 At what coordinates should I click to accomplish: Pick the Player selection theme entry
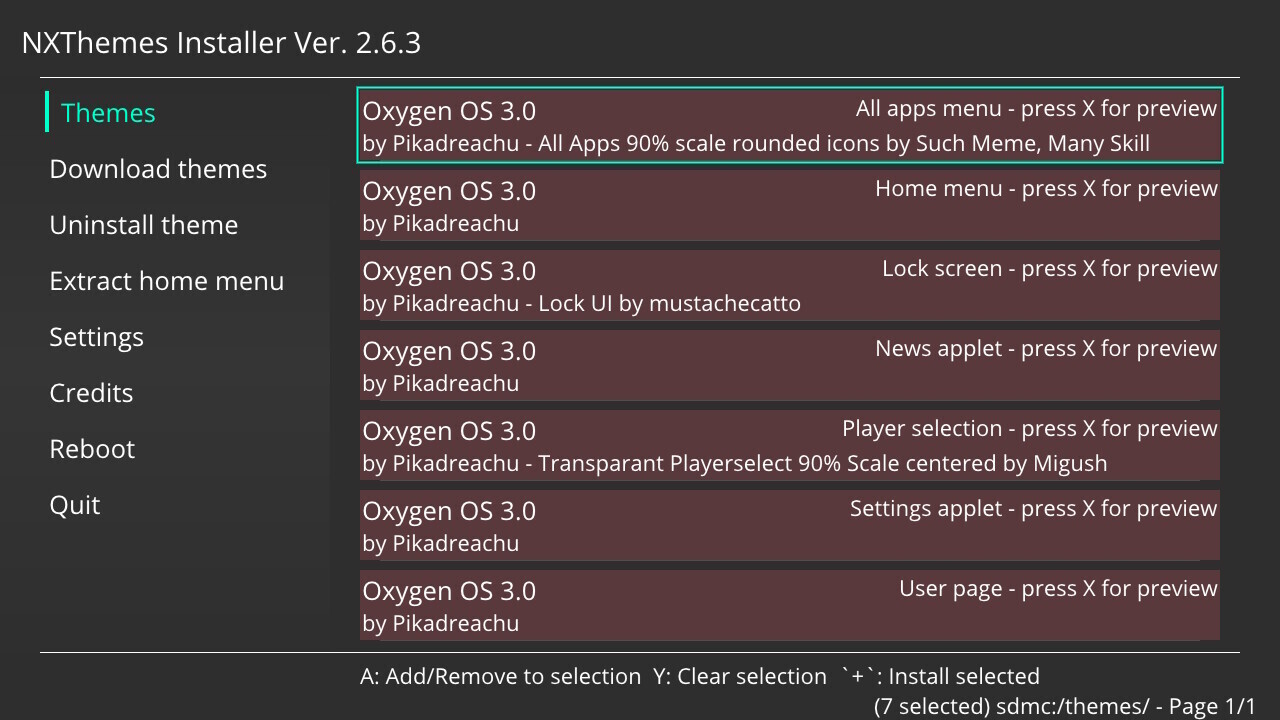coord(789,445)
